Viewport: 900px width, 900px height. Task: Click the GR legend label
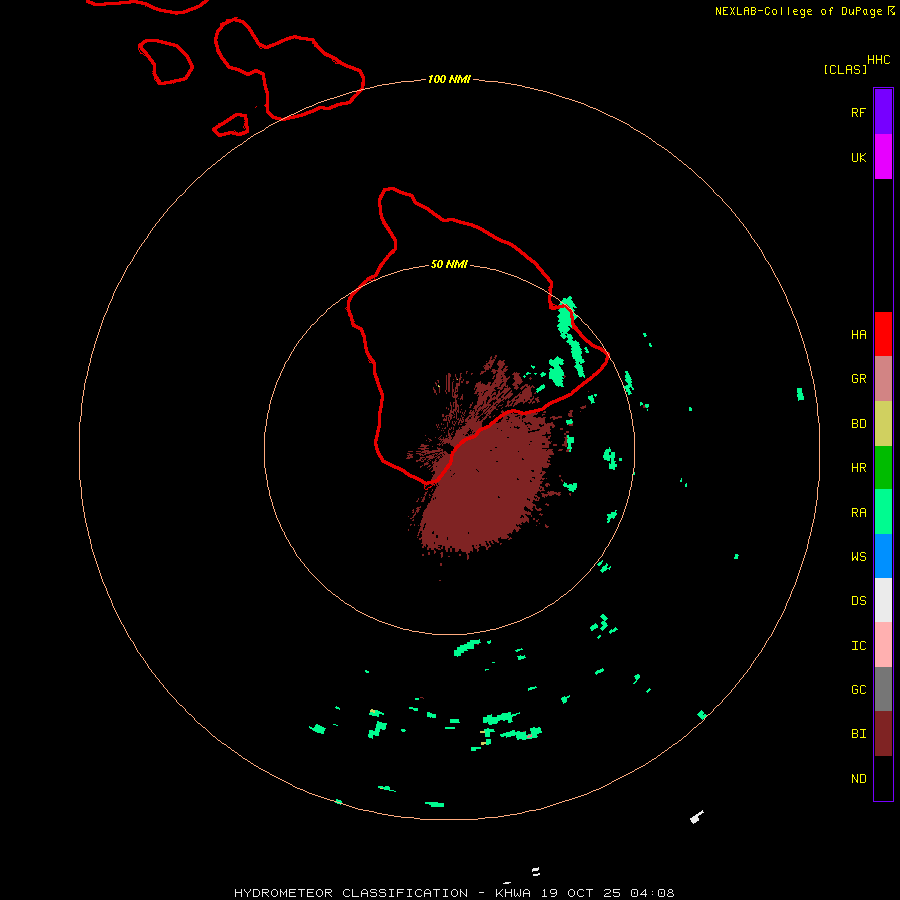(858, 379)
